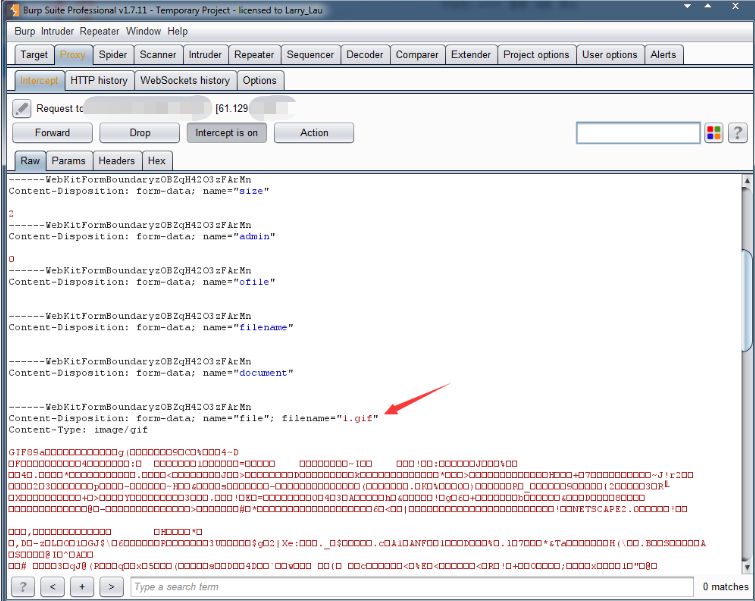Click the help question mark icon beside the comment field
Image resolution: width=755 pixels, height=601 pixels.
click(x=738, y=133)
